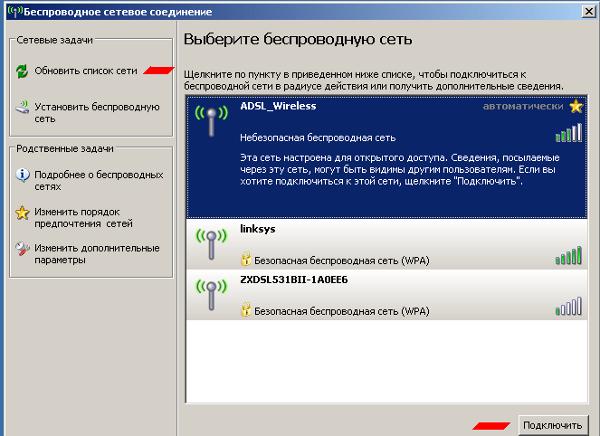Click the star icon beside network order
600x436 pixels.
pyautogui.click(x=22, y=212)
